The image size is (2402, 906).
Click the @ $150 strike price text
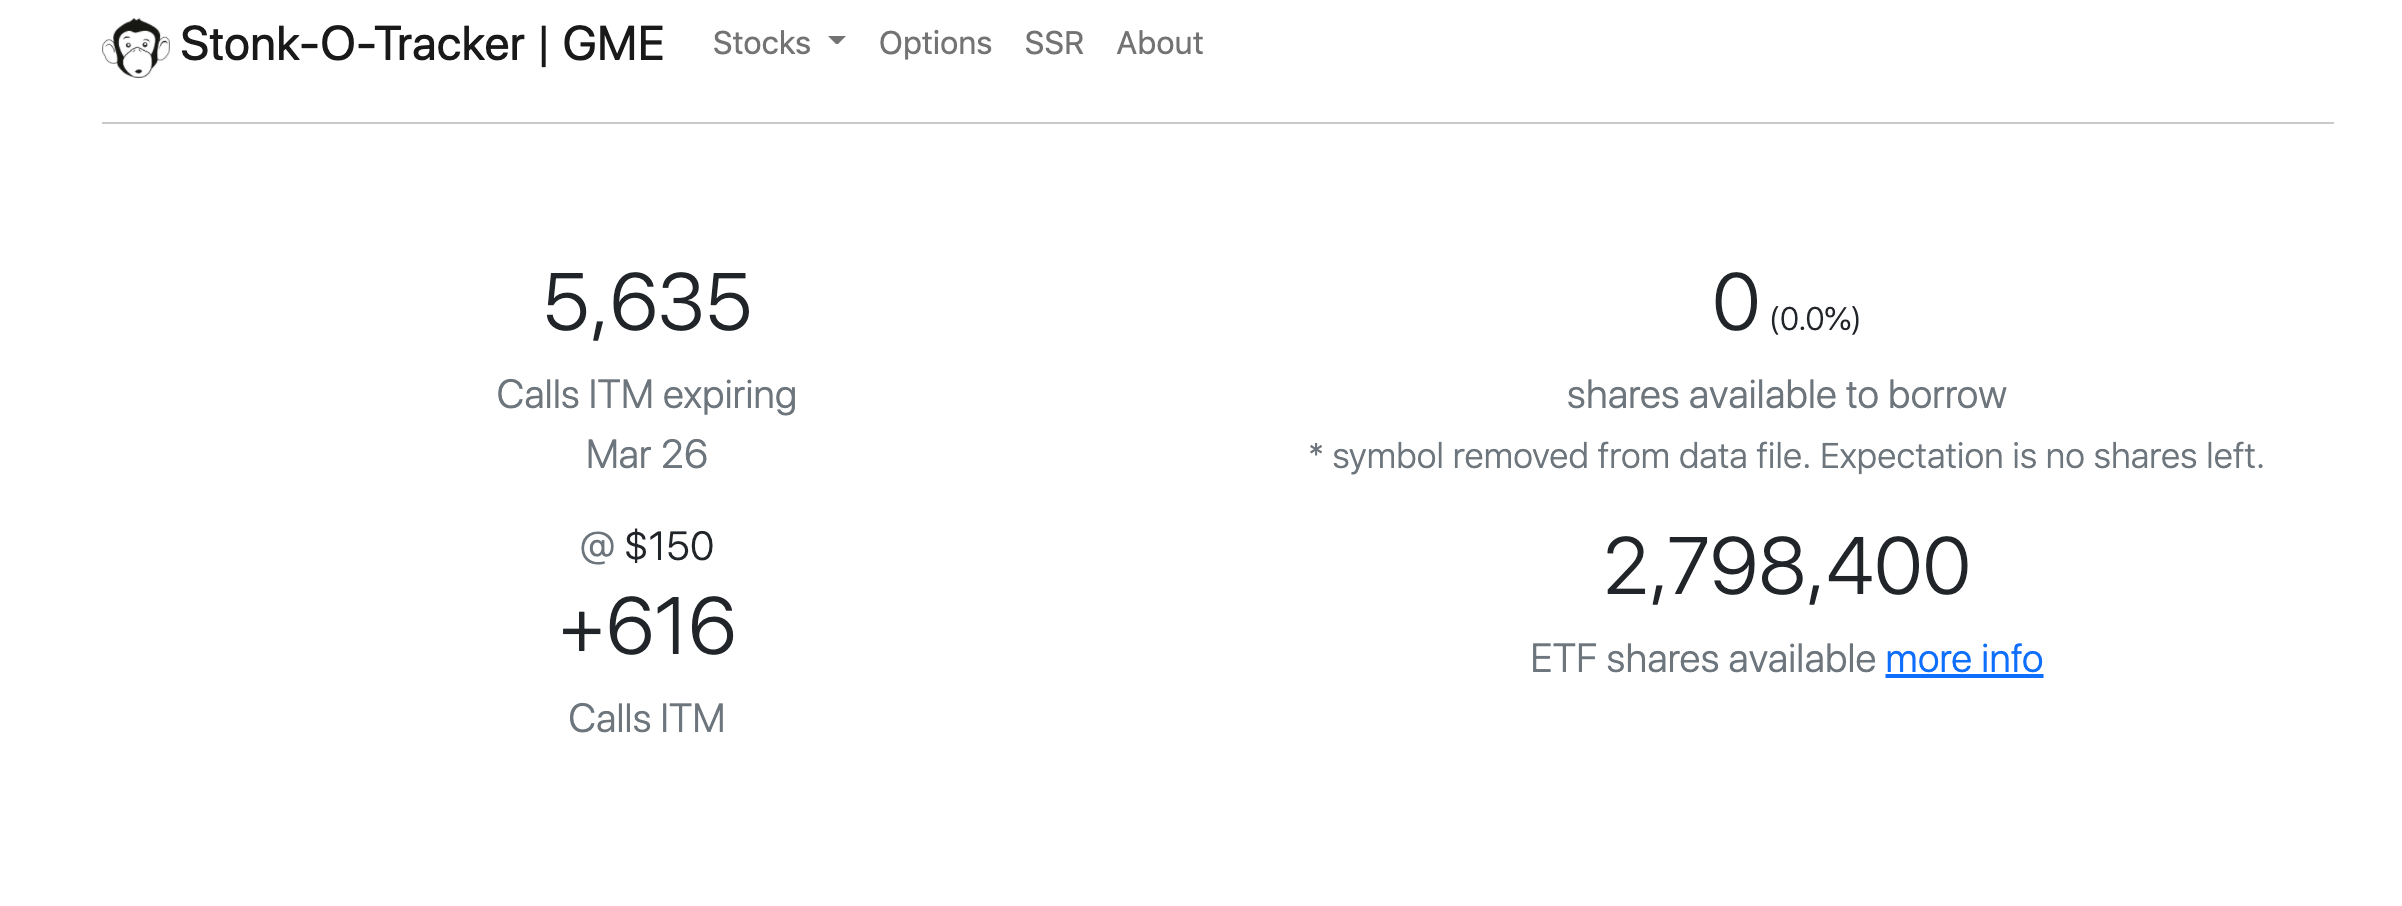point(647,547)
